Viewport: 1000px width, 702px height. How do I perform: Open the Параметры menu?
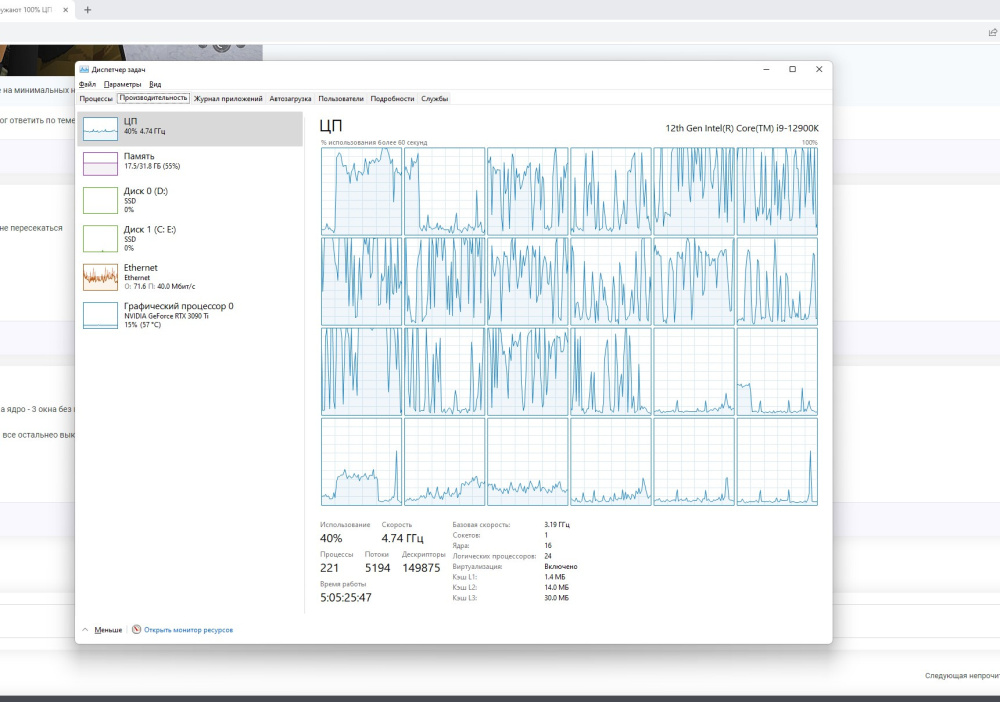[124, 84]
